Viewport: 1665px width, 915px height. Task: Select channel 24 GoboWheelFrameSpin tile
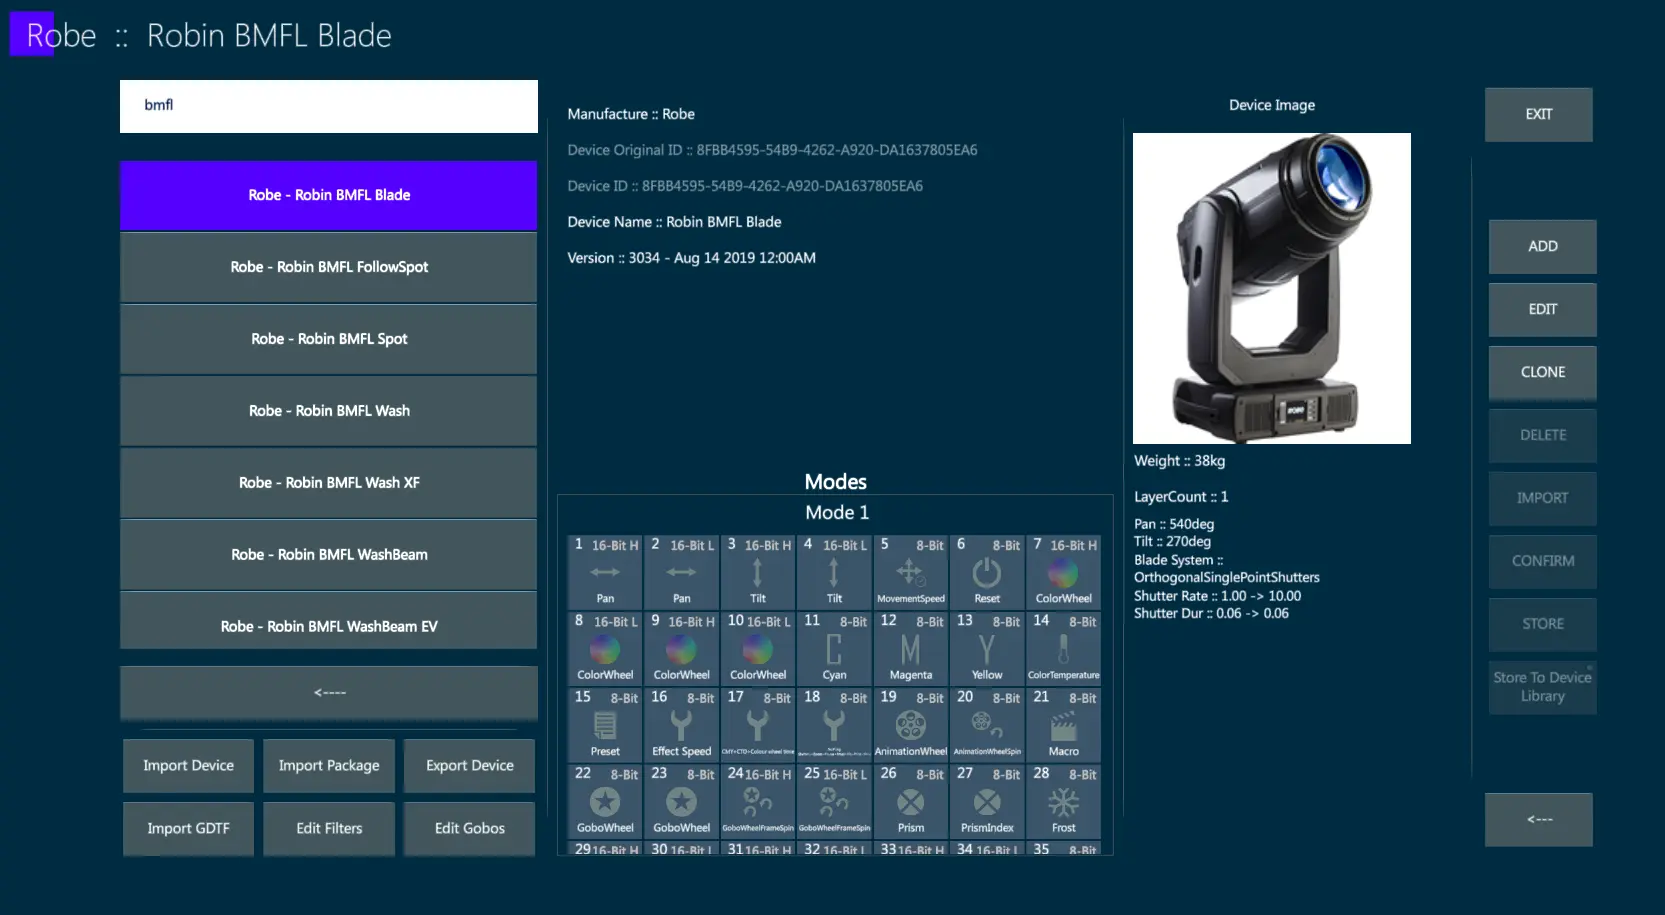[758, 801]
